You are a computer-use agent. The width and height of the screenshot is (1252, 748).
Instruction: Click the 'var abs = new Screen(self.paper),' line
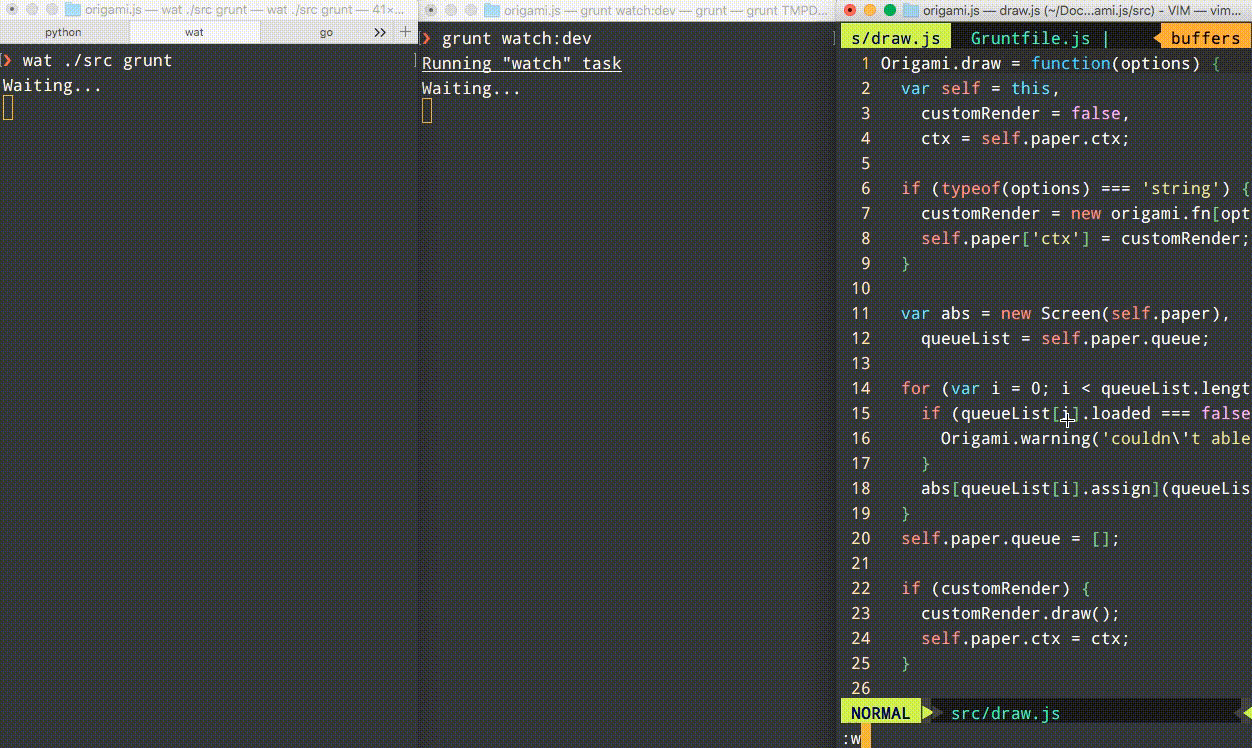[x=1065, y=313]
